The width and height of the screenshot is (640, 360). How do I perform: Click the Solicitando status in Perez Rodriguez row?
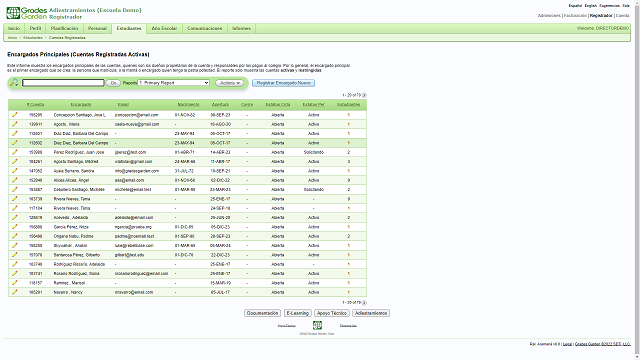(x=313, y=152)
